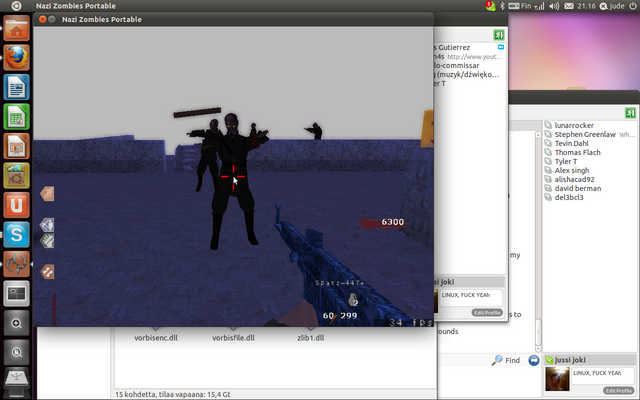Click the green icon in front Skype window

click(499, 35)
